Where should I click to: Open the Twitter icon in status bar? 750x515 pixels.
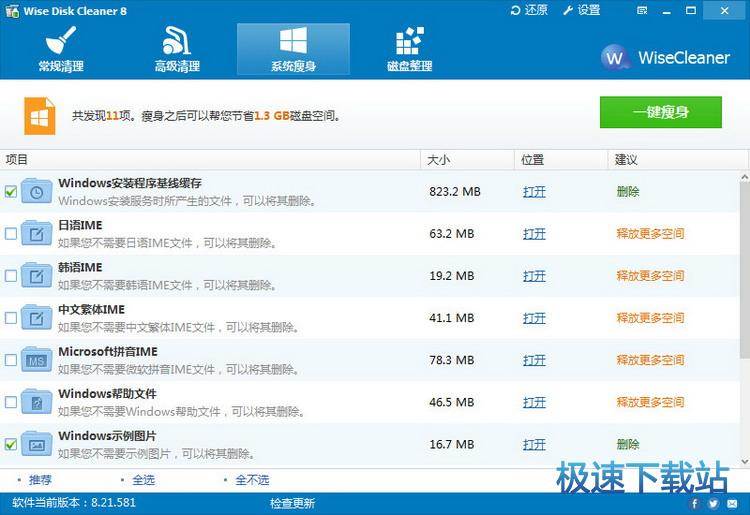click(x=713, y=503)
